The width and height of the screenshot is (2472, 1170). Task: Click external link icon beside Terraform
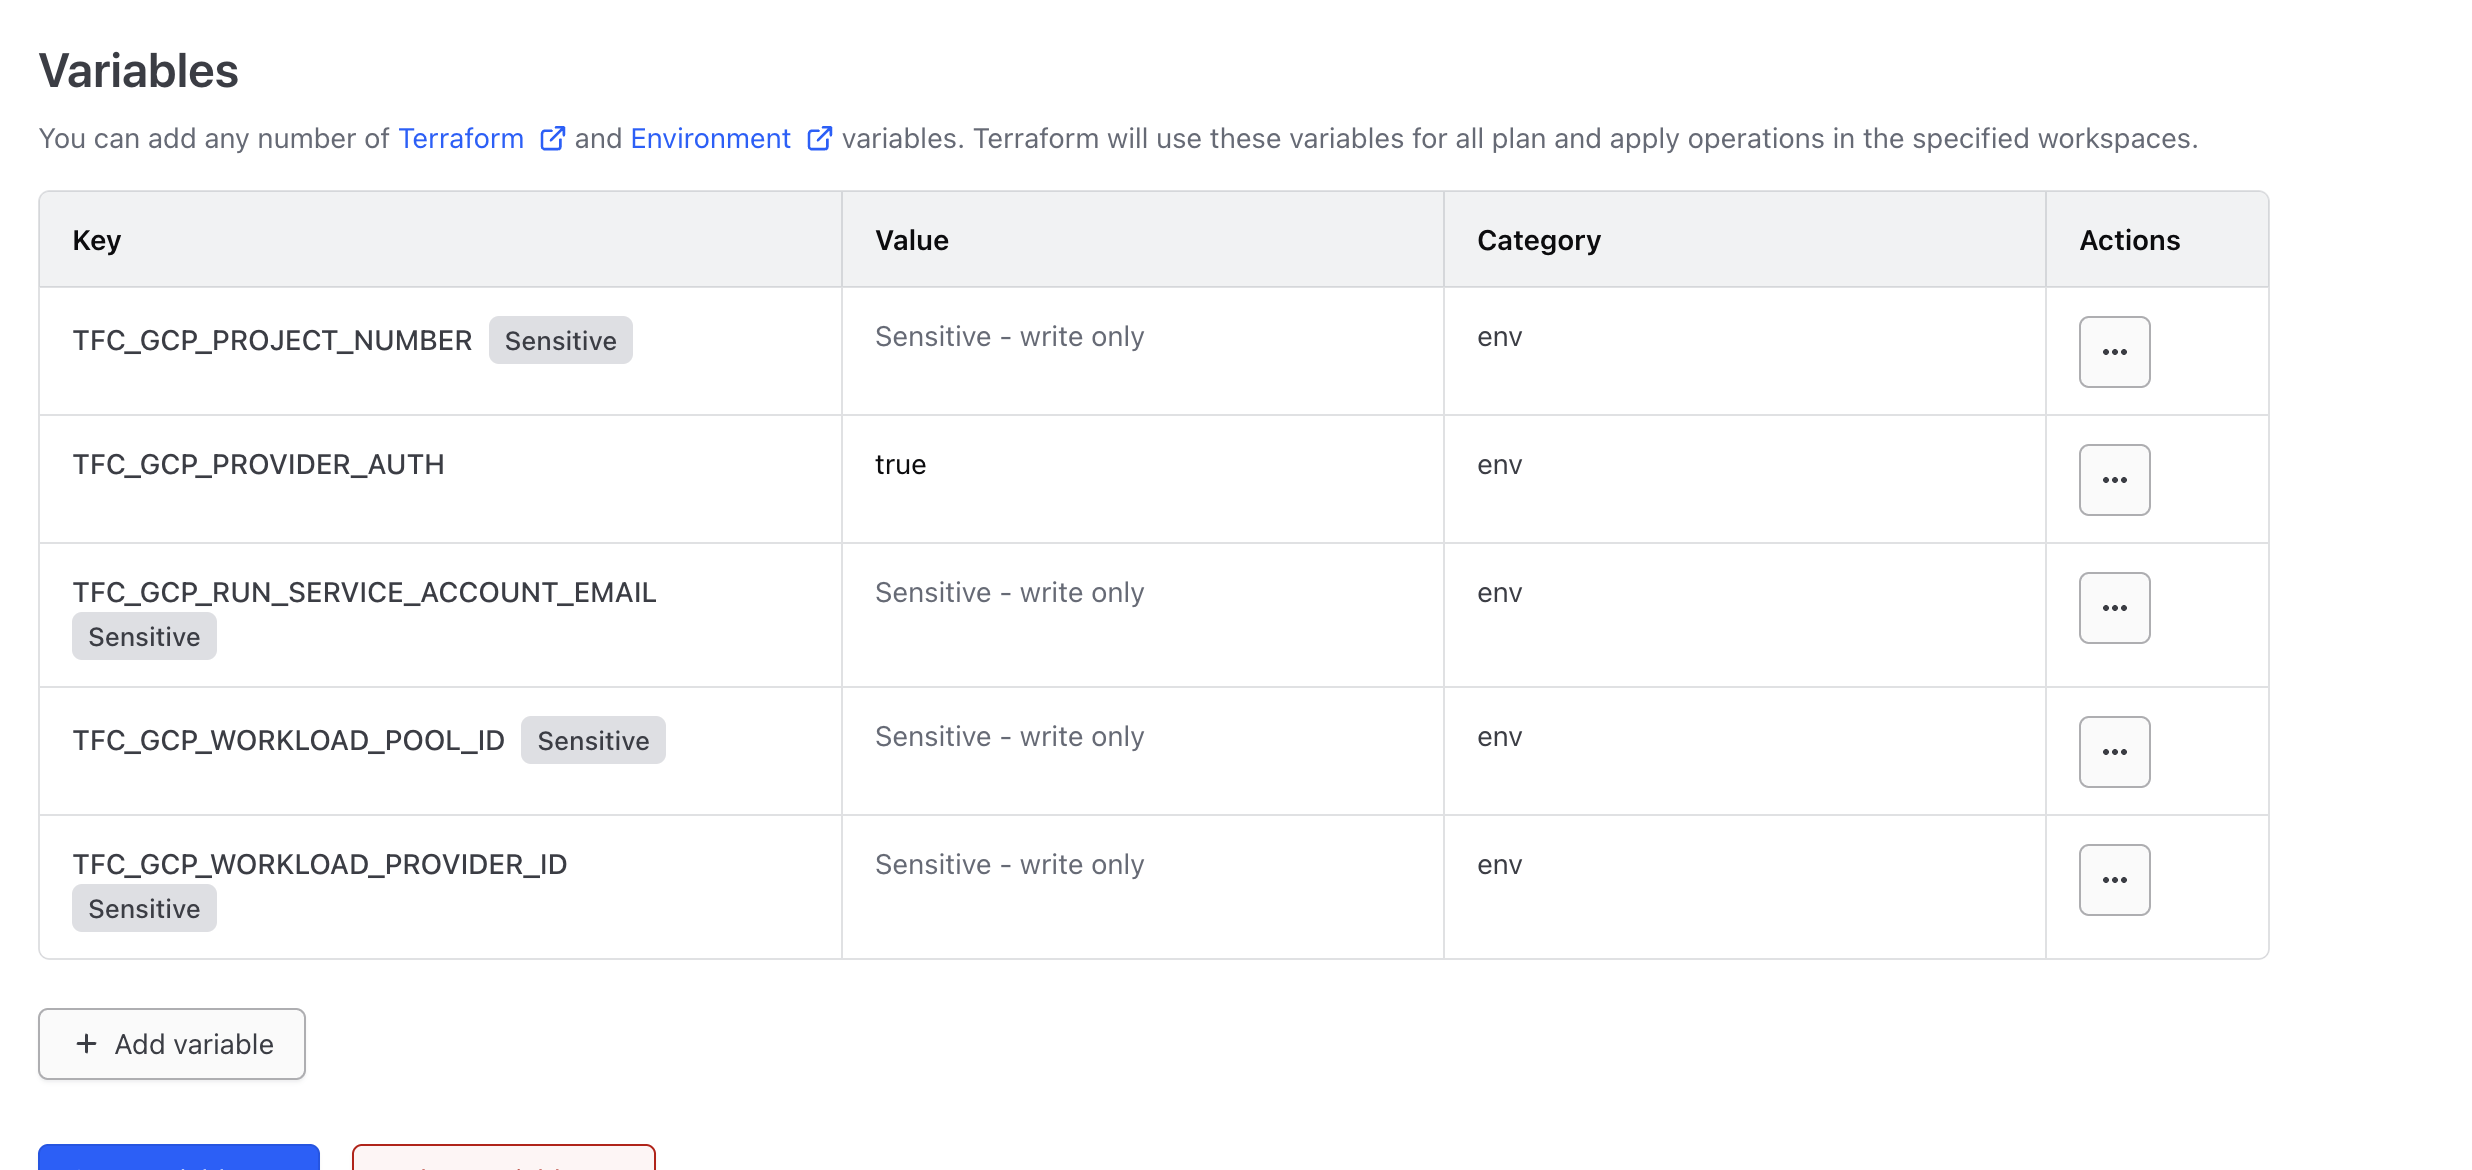coord(552,138)
